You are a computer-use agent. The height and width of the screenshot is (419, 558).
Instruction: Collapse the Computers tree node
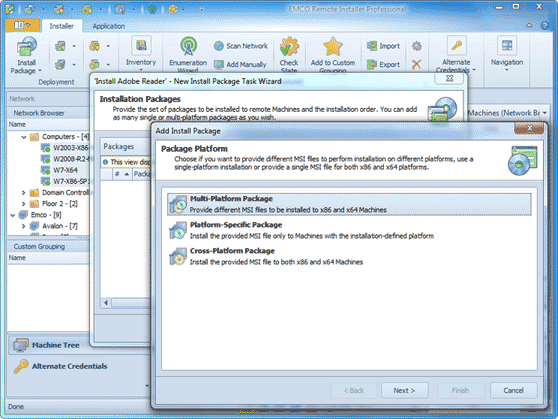(x=23, y=137)
